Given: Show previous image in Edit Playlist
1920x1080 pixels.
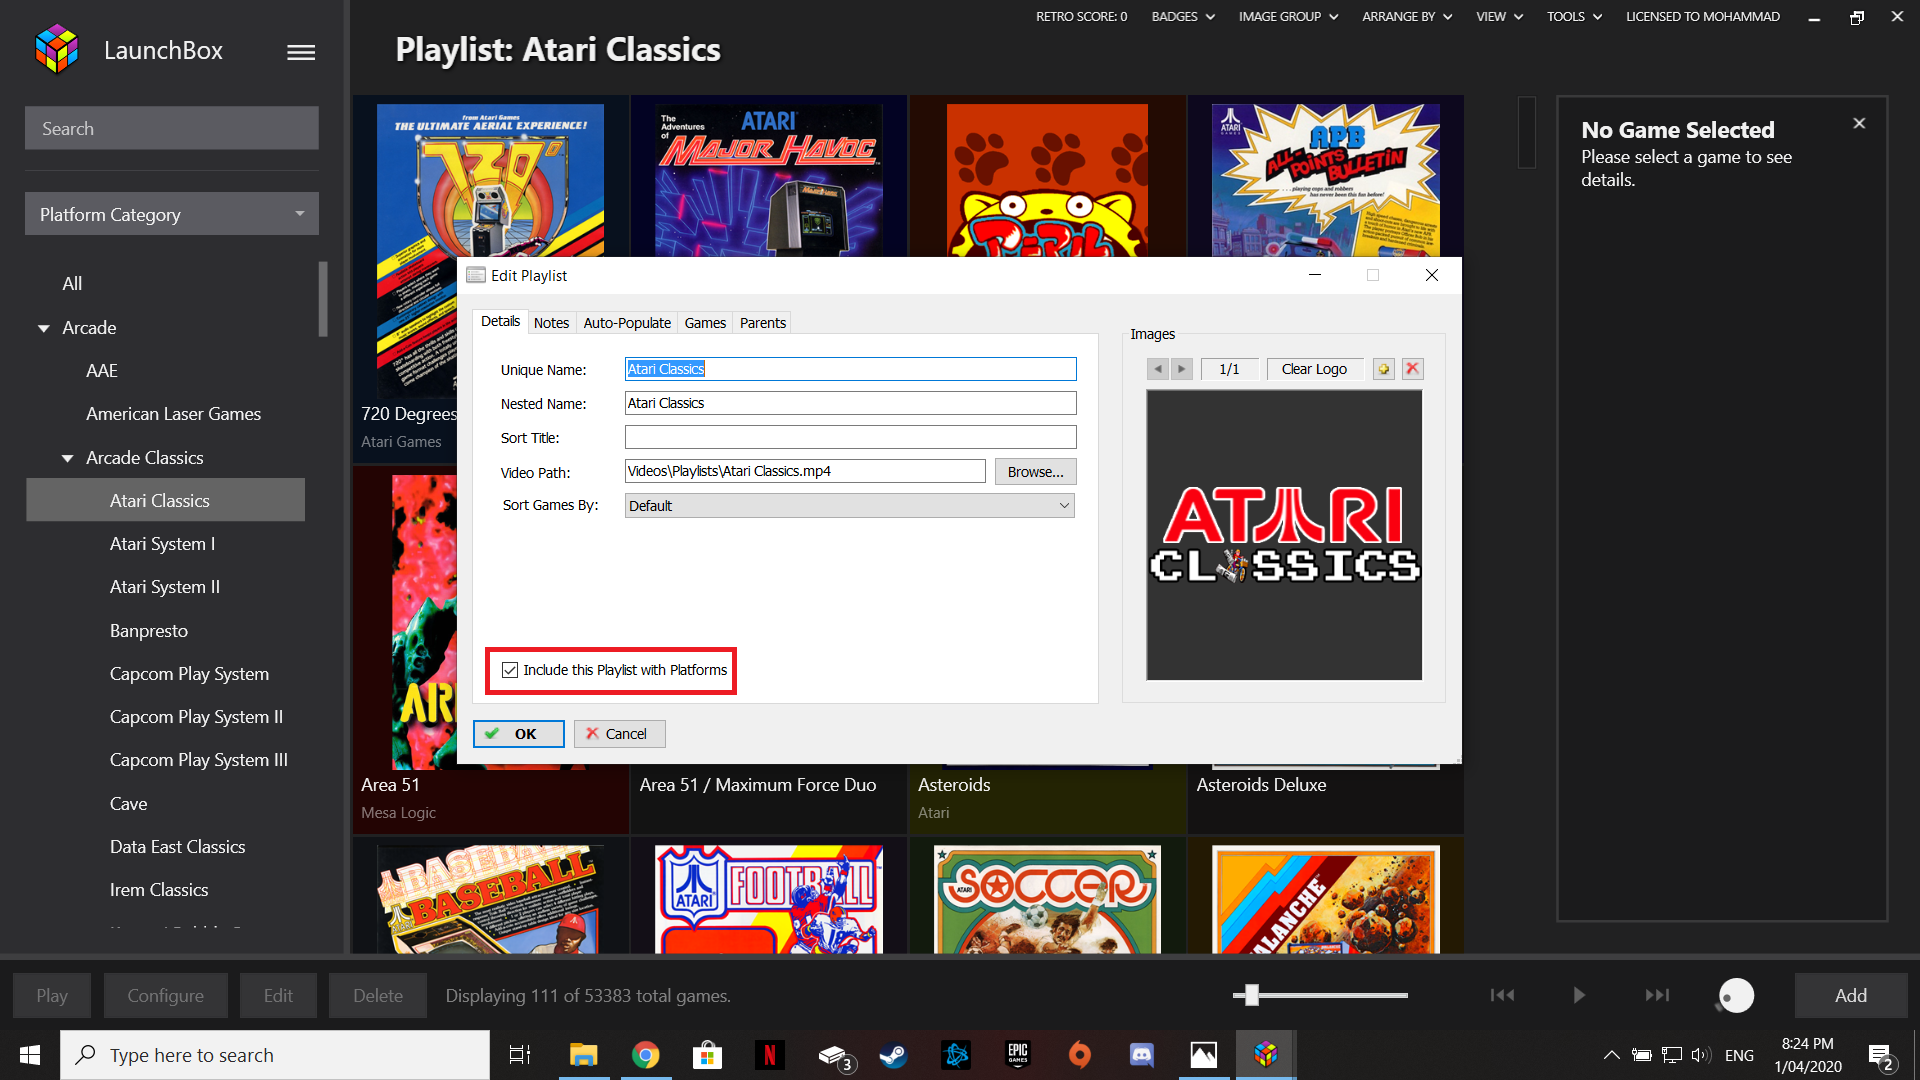Looking at the screenshot, I should click(x=1158, y=369).
